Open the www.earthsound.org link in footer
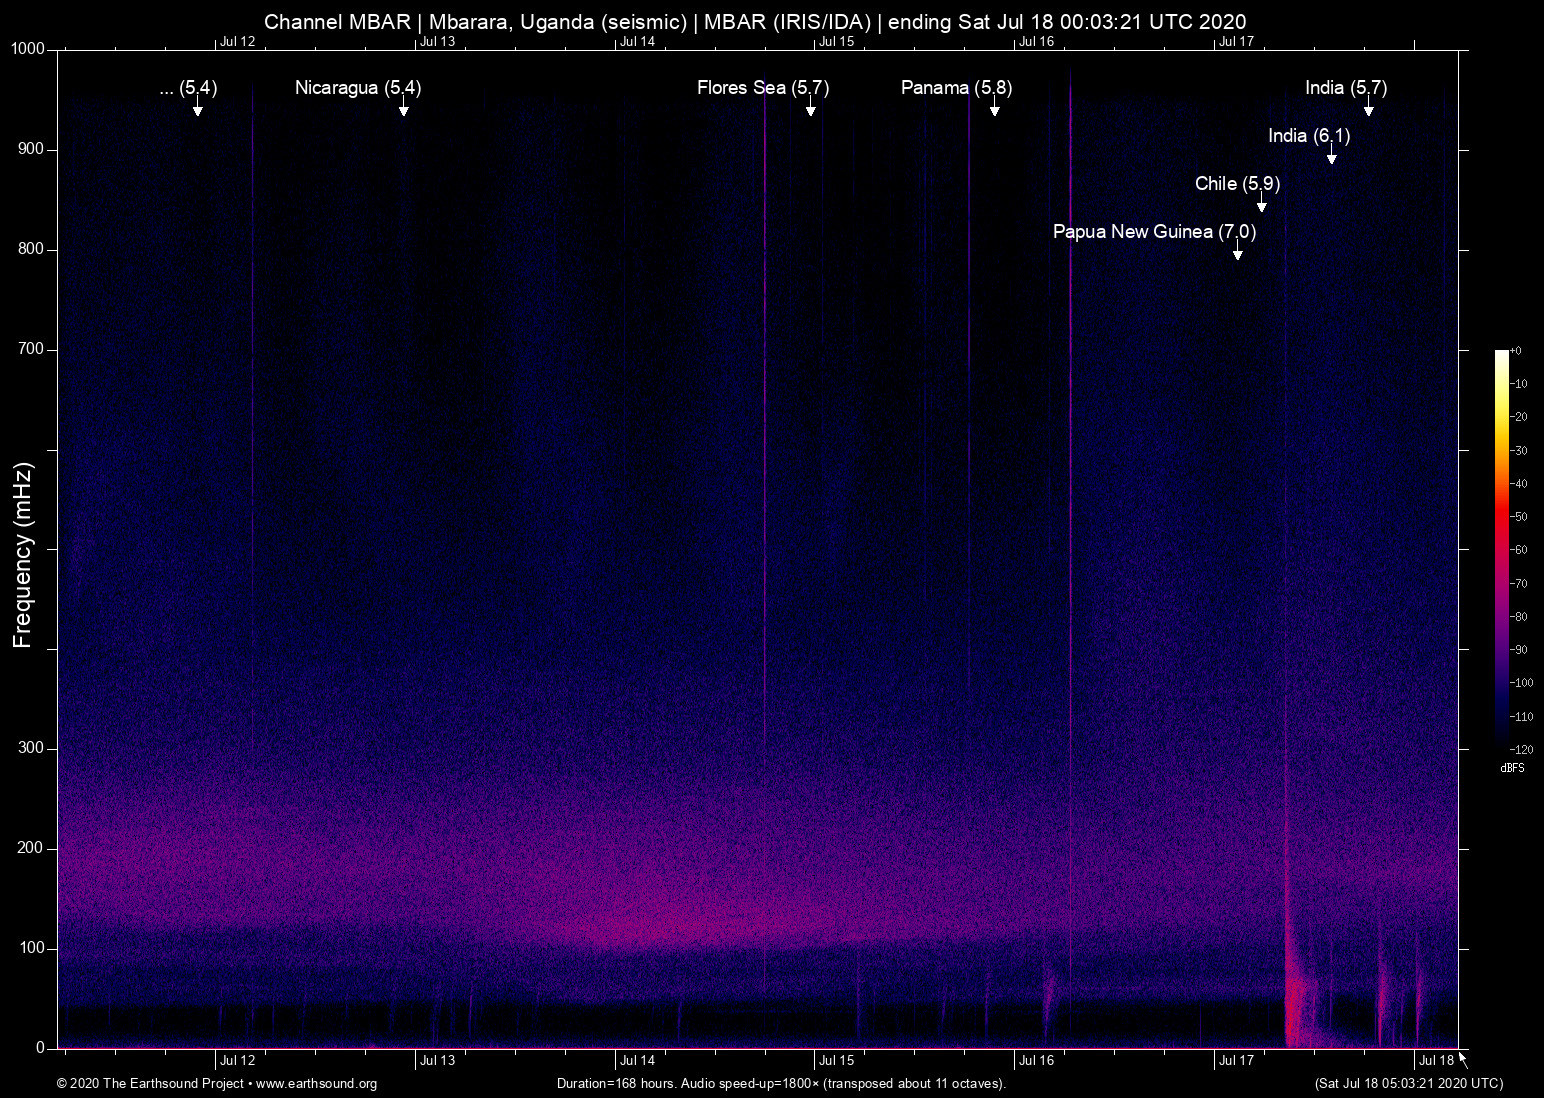This screenshot has width=1544, height=1098. [316, 1084]
